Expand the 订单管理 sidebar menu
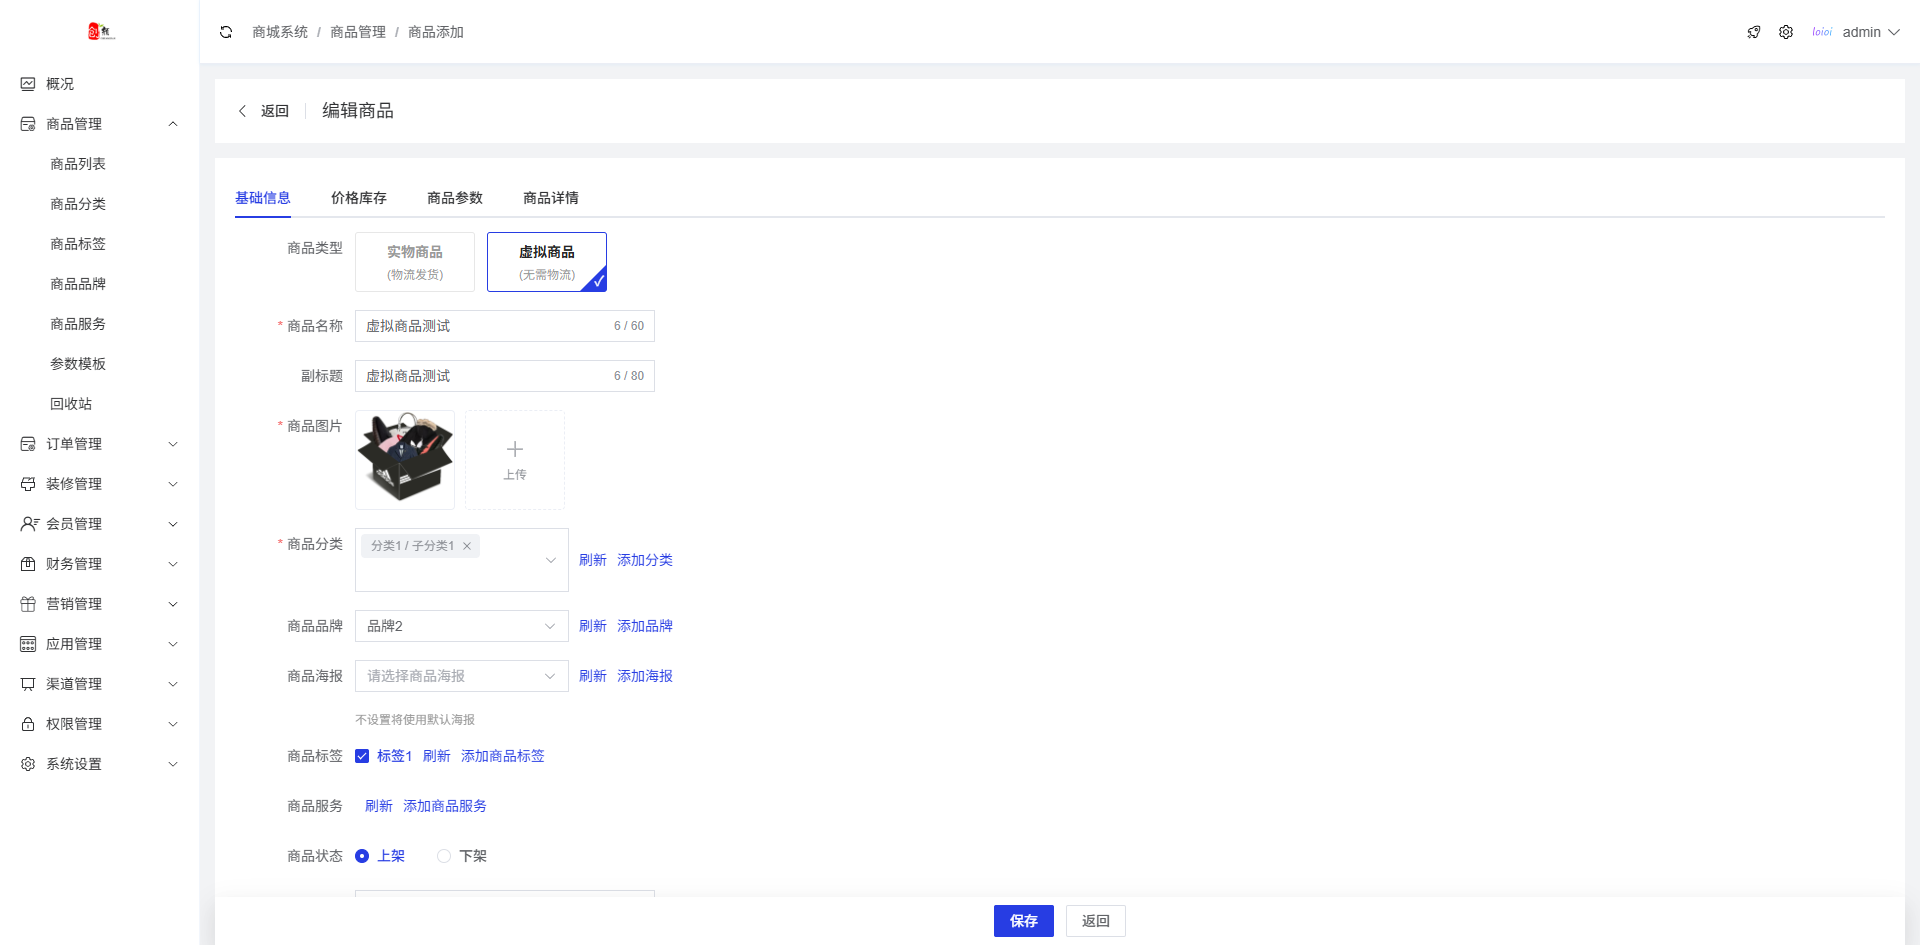Viewport: 1920px width, 945px height. (x=100, y=444)
